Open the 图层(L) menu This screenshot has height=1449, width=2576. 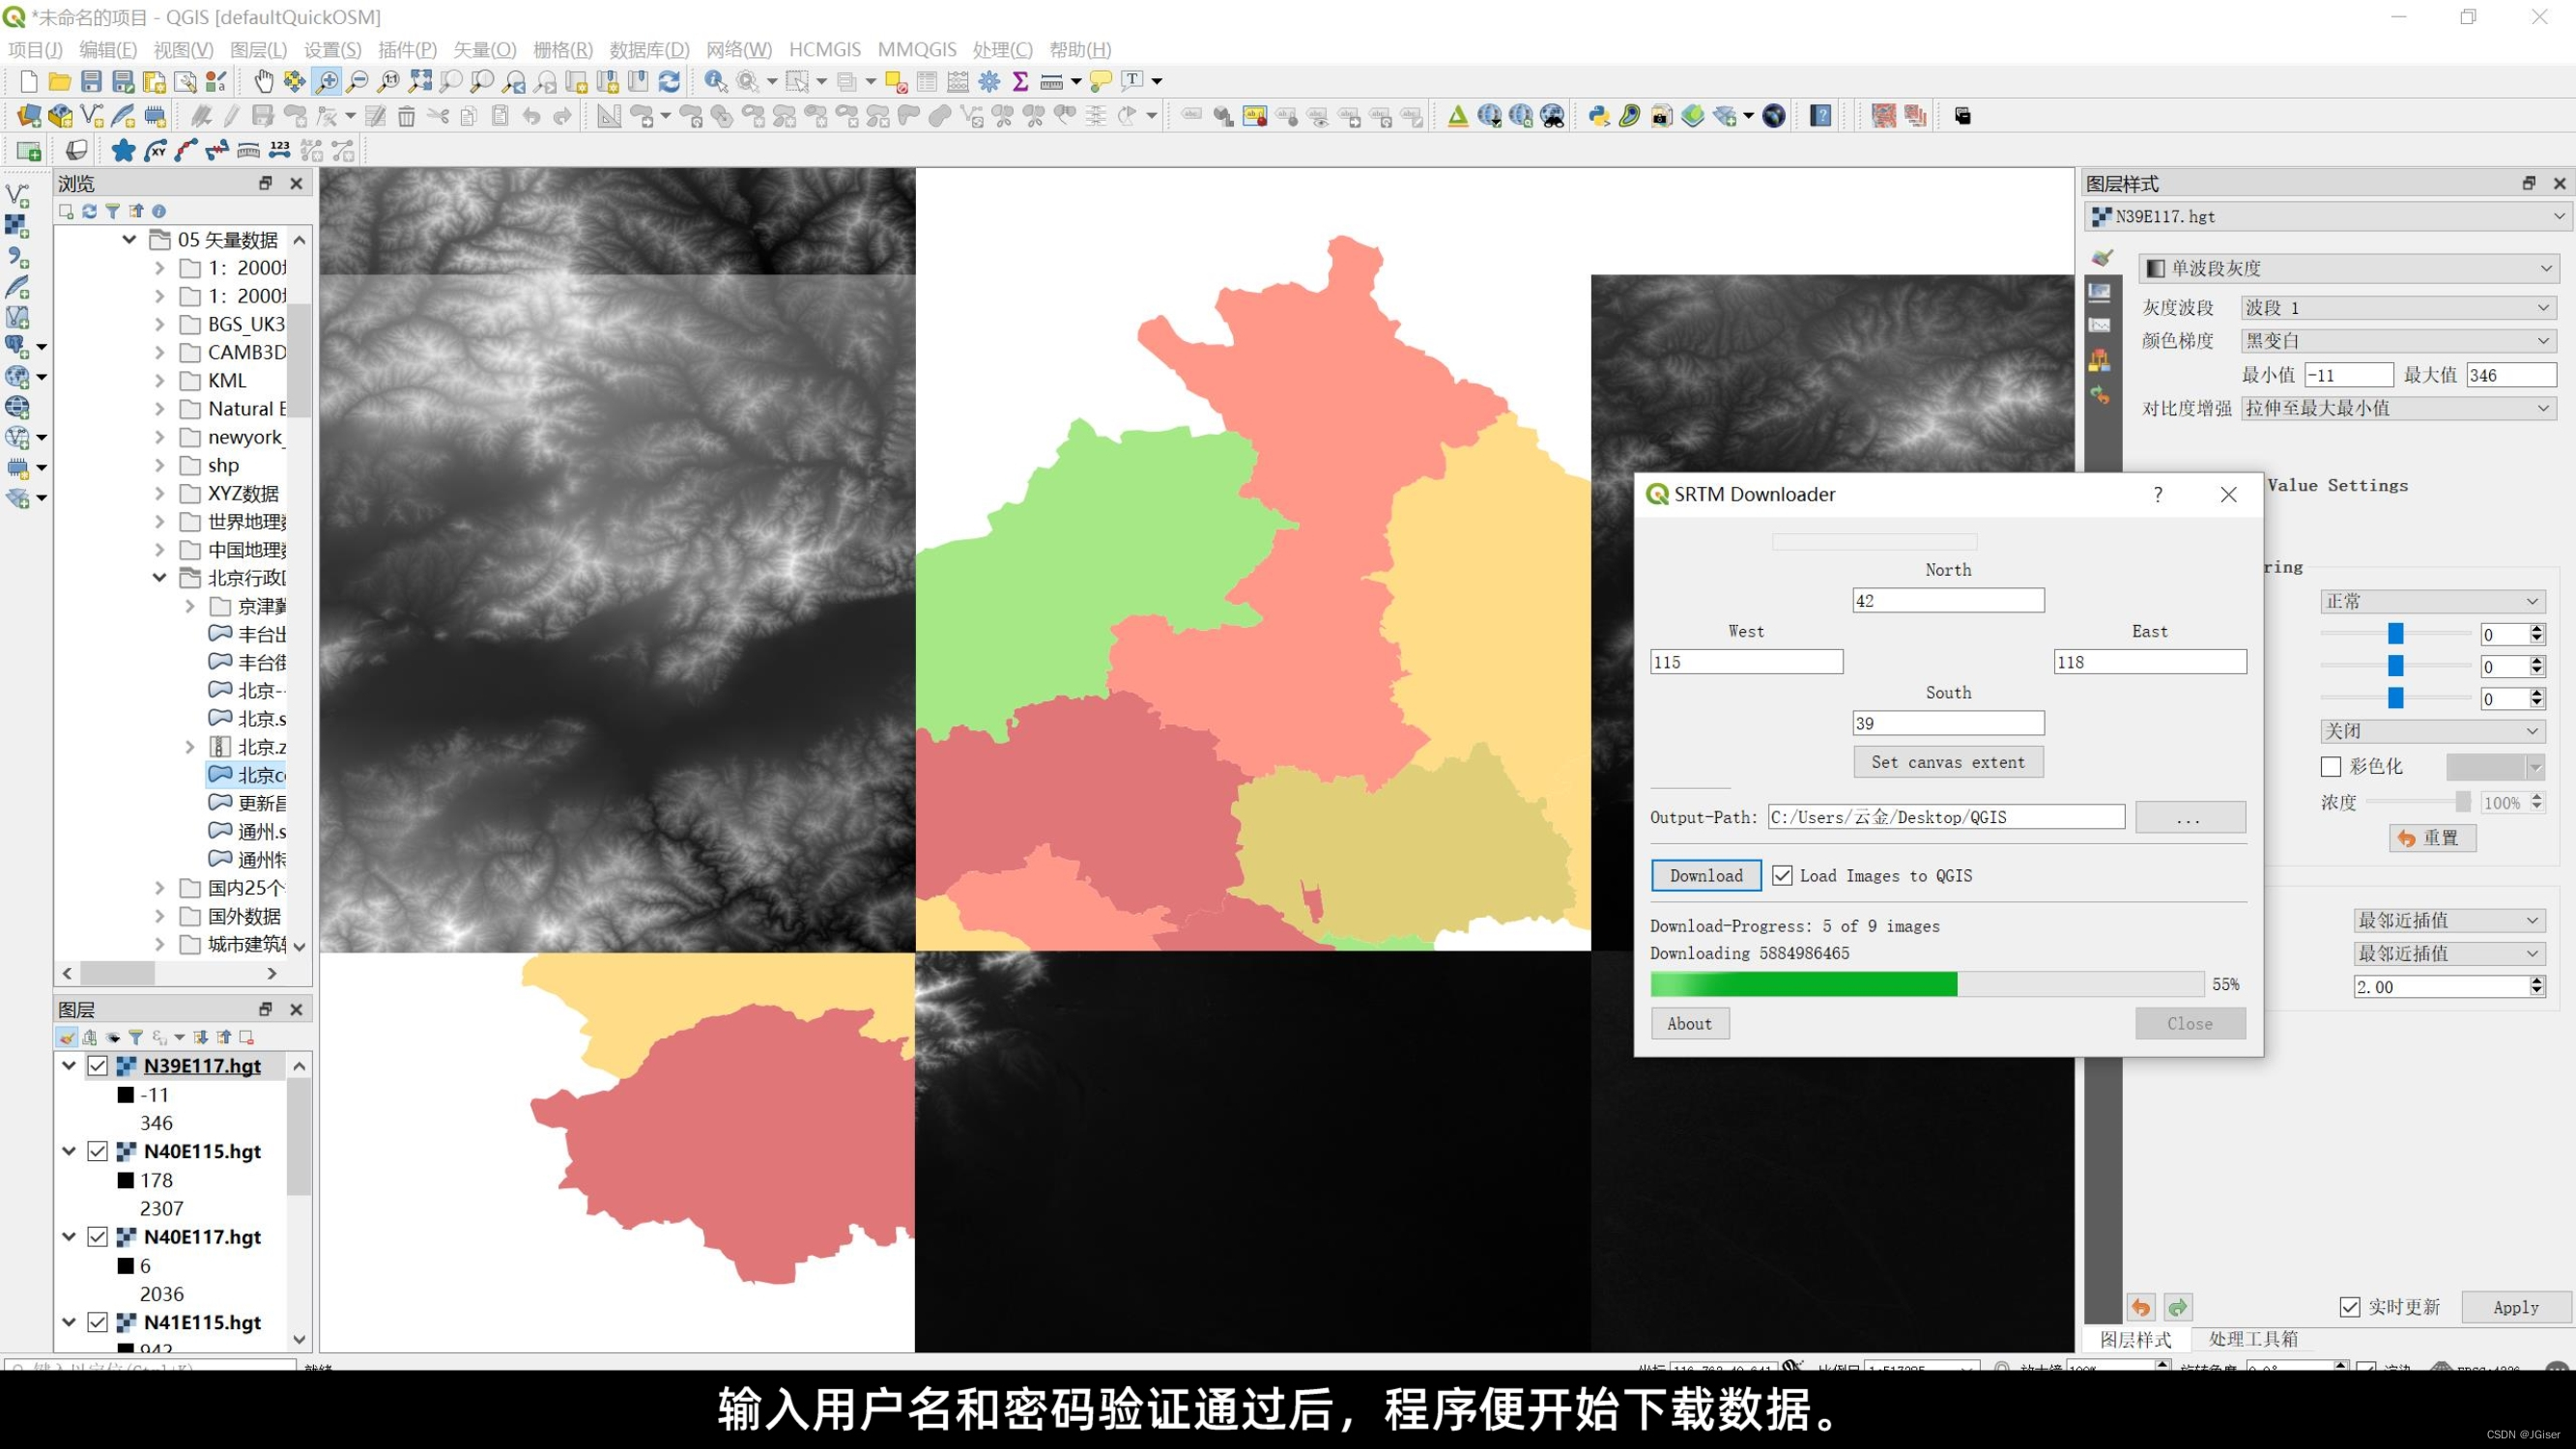pos(258,49)
